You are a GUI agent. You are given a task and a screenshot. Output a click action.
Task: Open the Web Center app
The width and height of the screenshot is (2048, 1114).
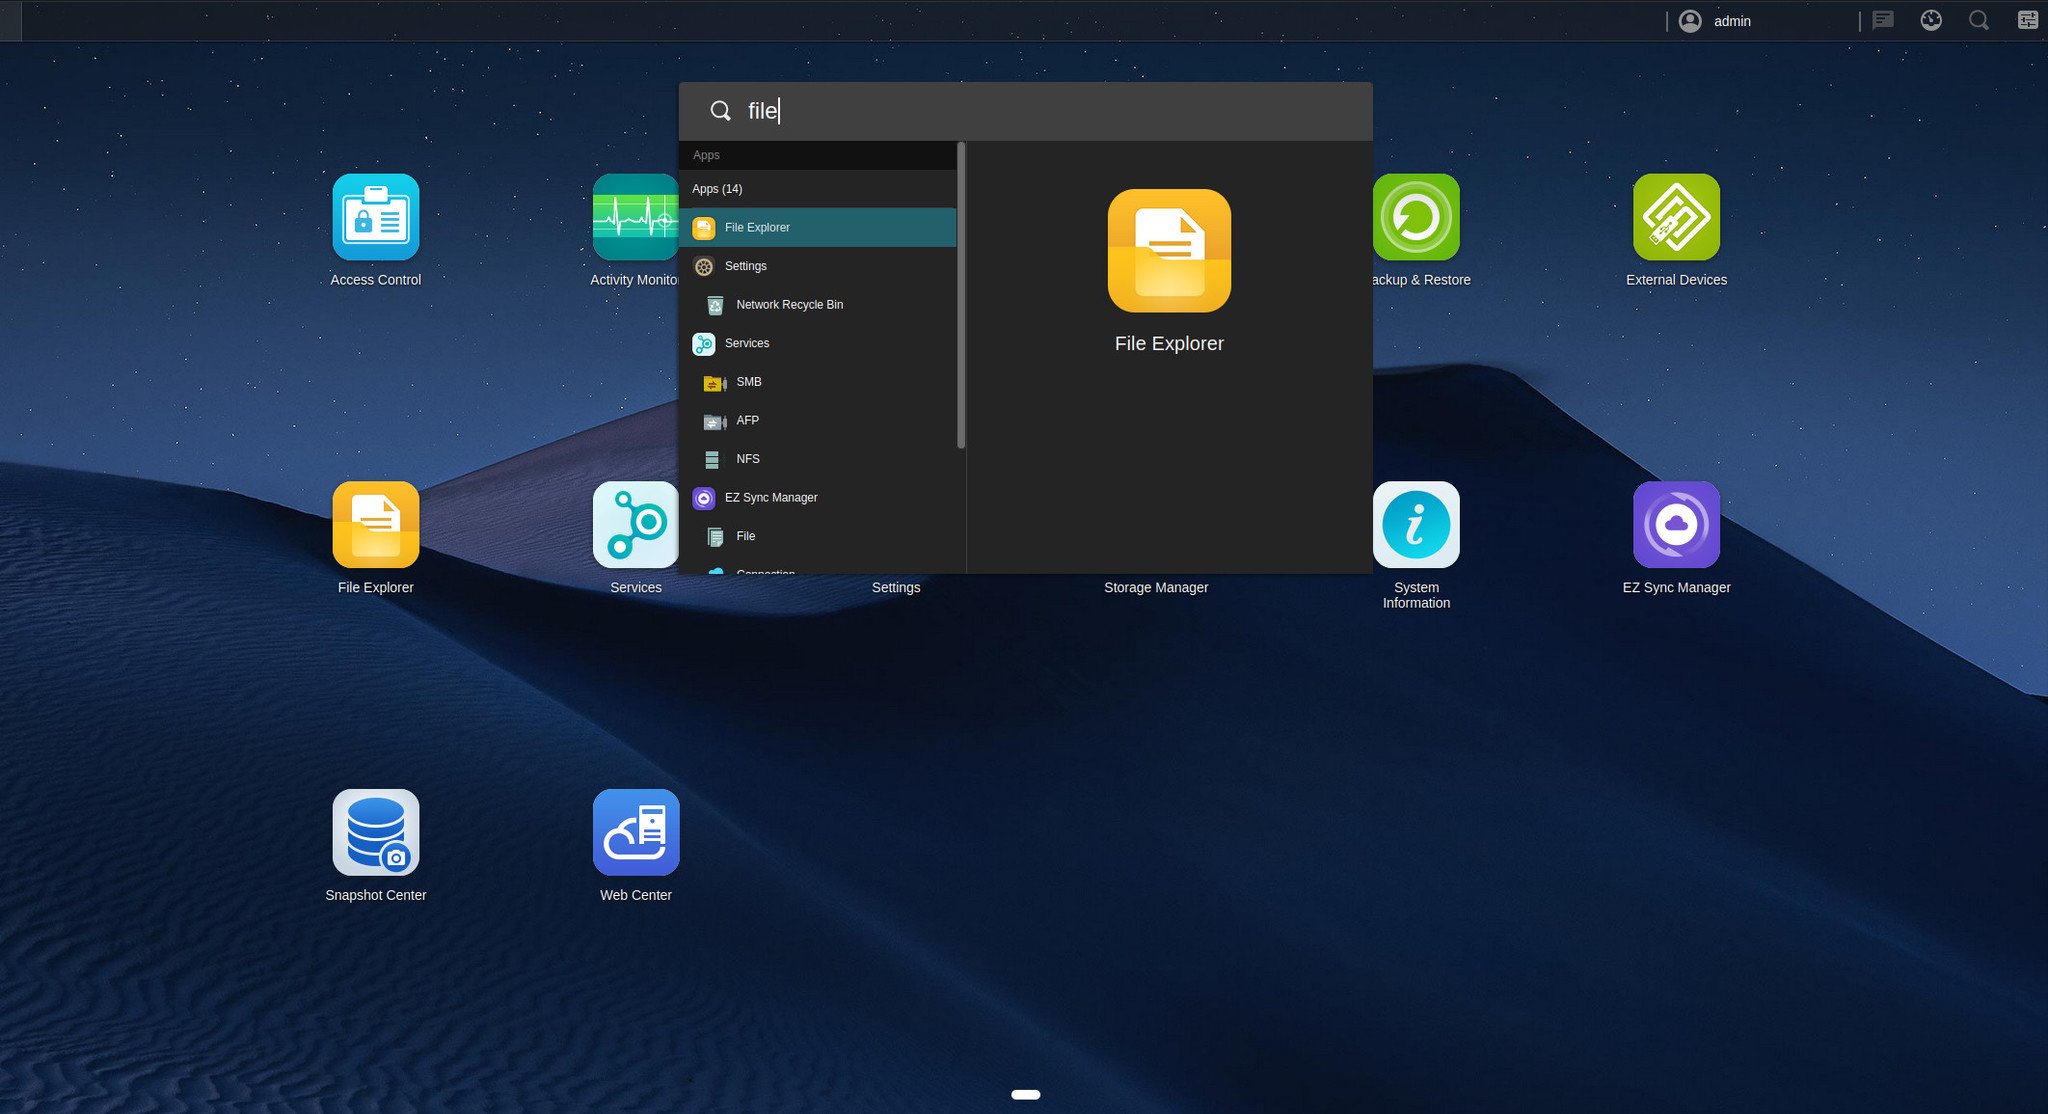tap(635, 832)
